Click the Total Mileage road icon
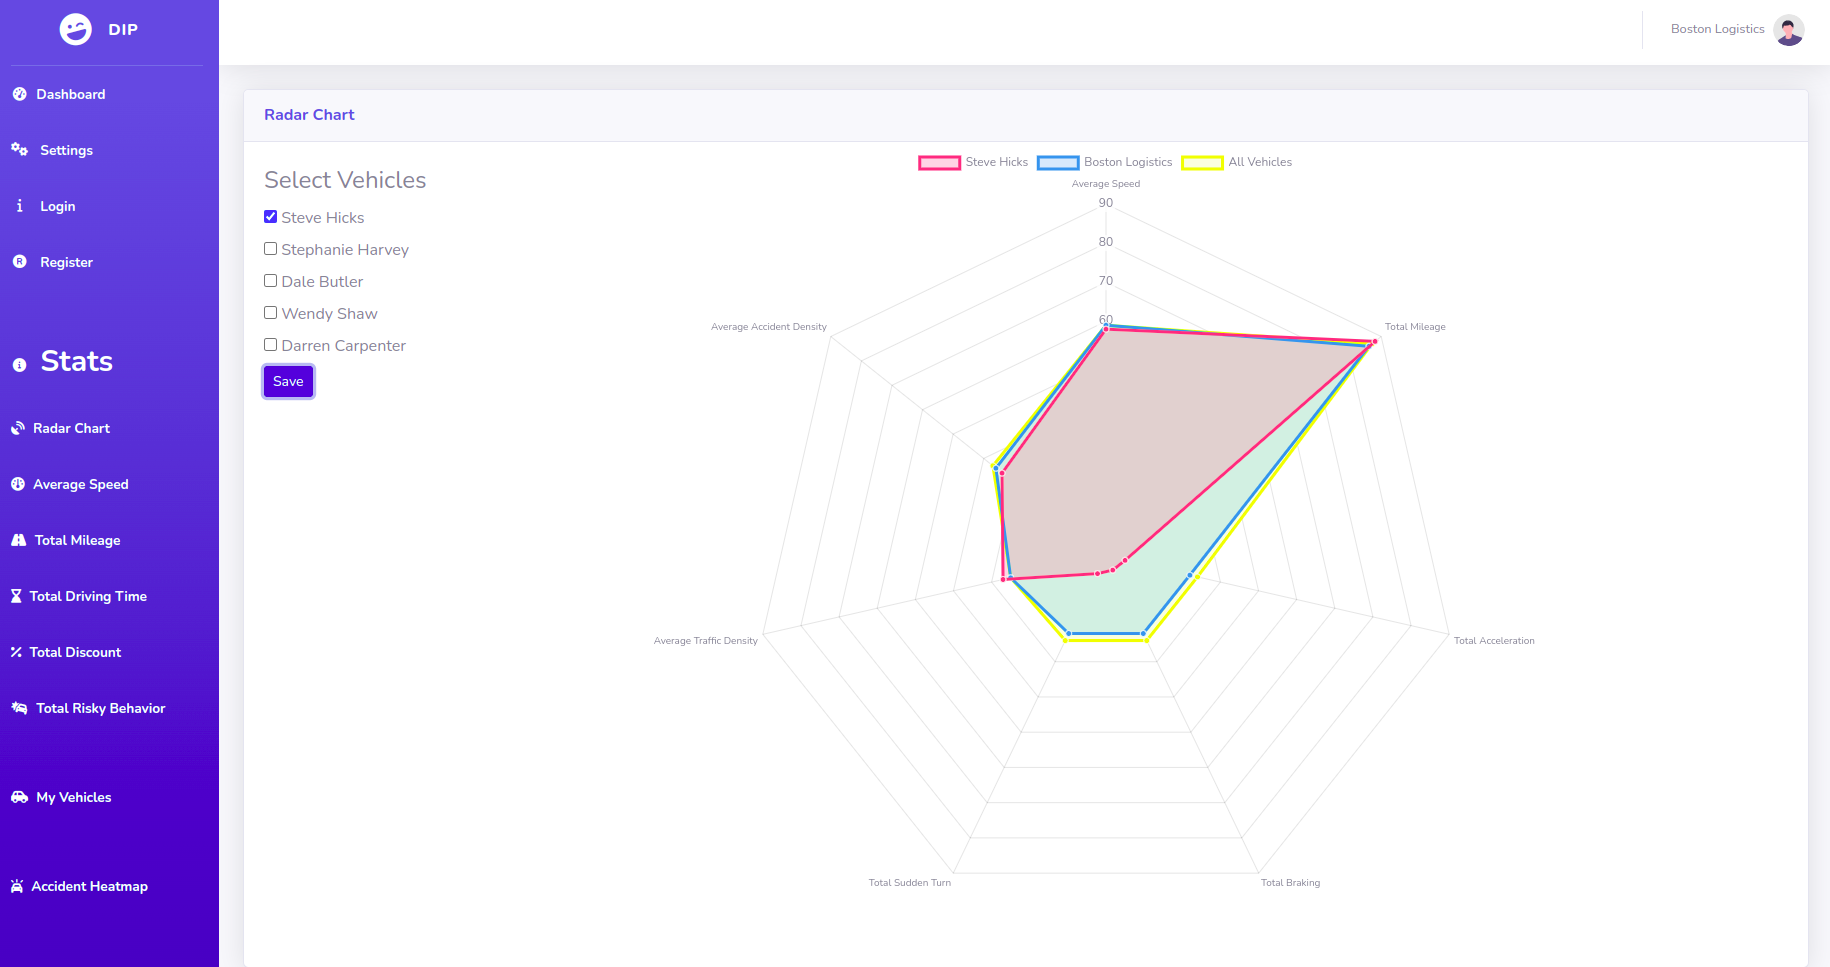 [x=18, y=540]
